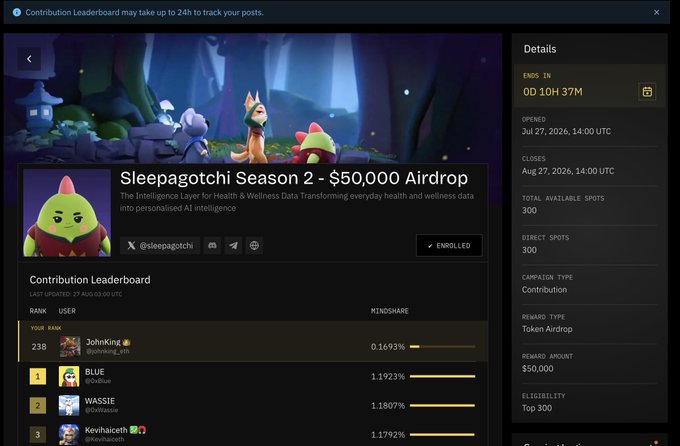The image size is (680, 446).
Task: Click the rank 2 badge
Action: [x=38, y=406]
